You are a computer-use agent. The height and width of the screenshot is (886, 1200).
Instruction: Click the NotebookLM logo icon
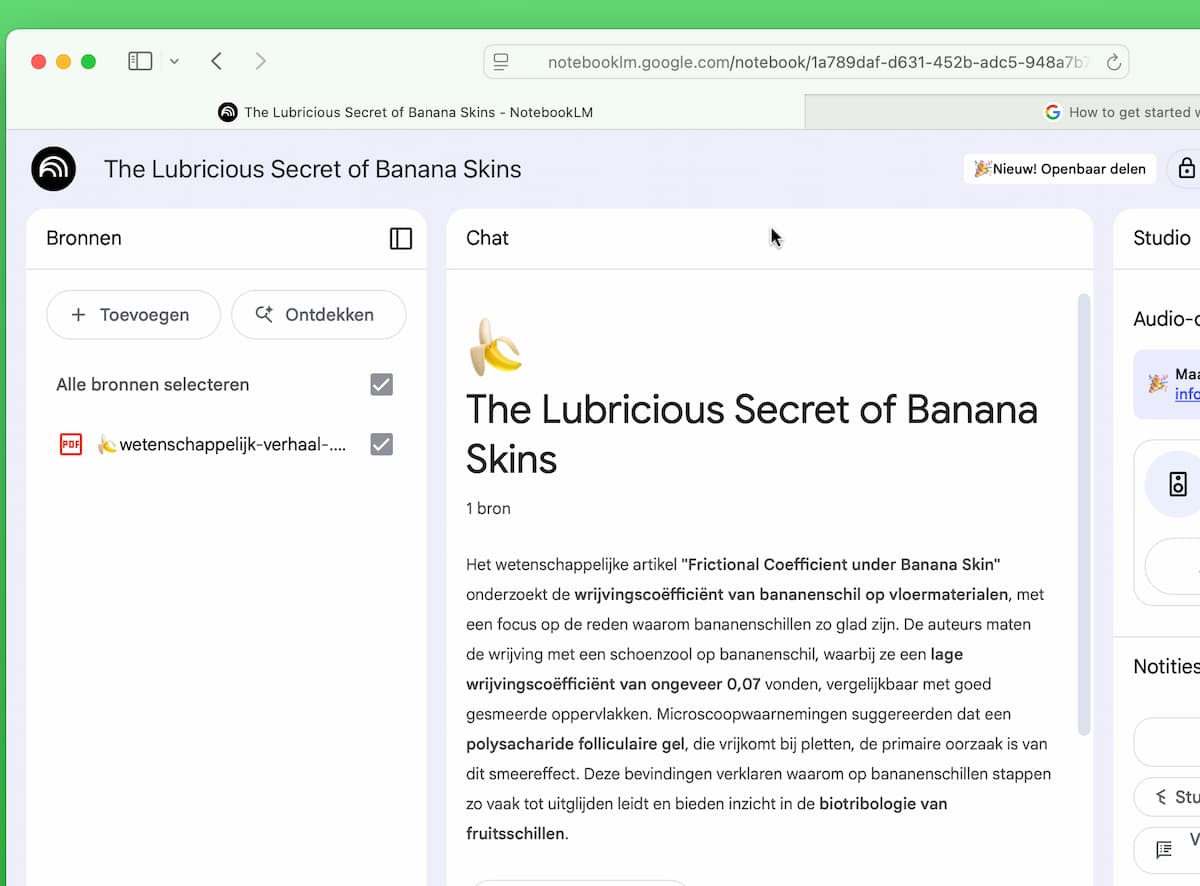pos(53,169)
